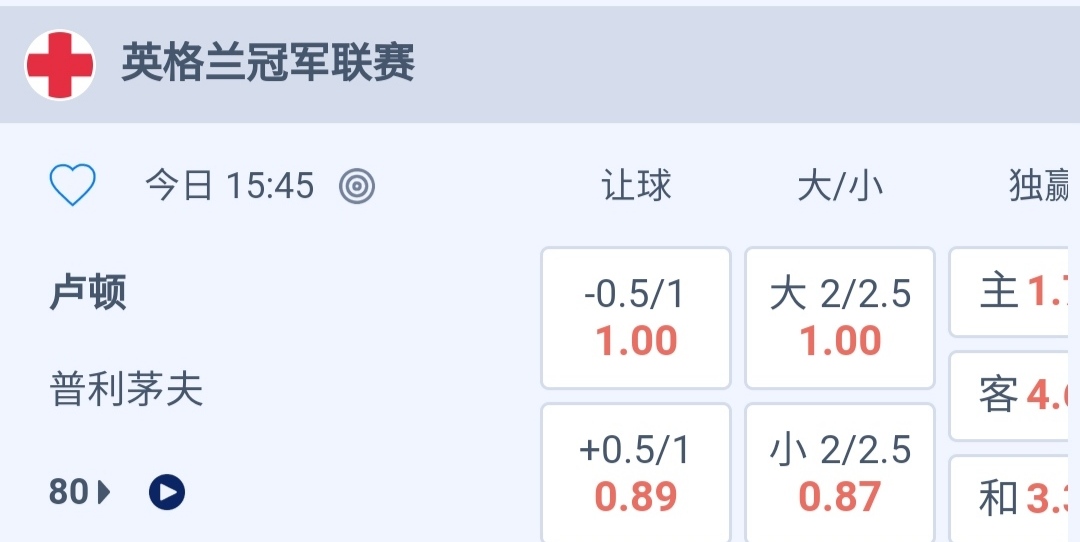Click the 80 markets count number
Viewport: 1080px width, 542px height.
click(68, 492)
